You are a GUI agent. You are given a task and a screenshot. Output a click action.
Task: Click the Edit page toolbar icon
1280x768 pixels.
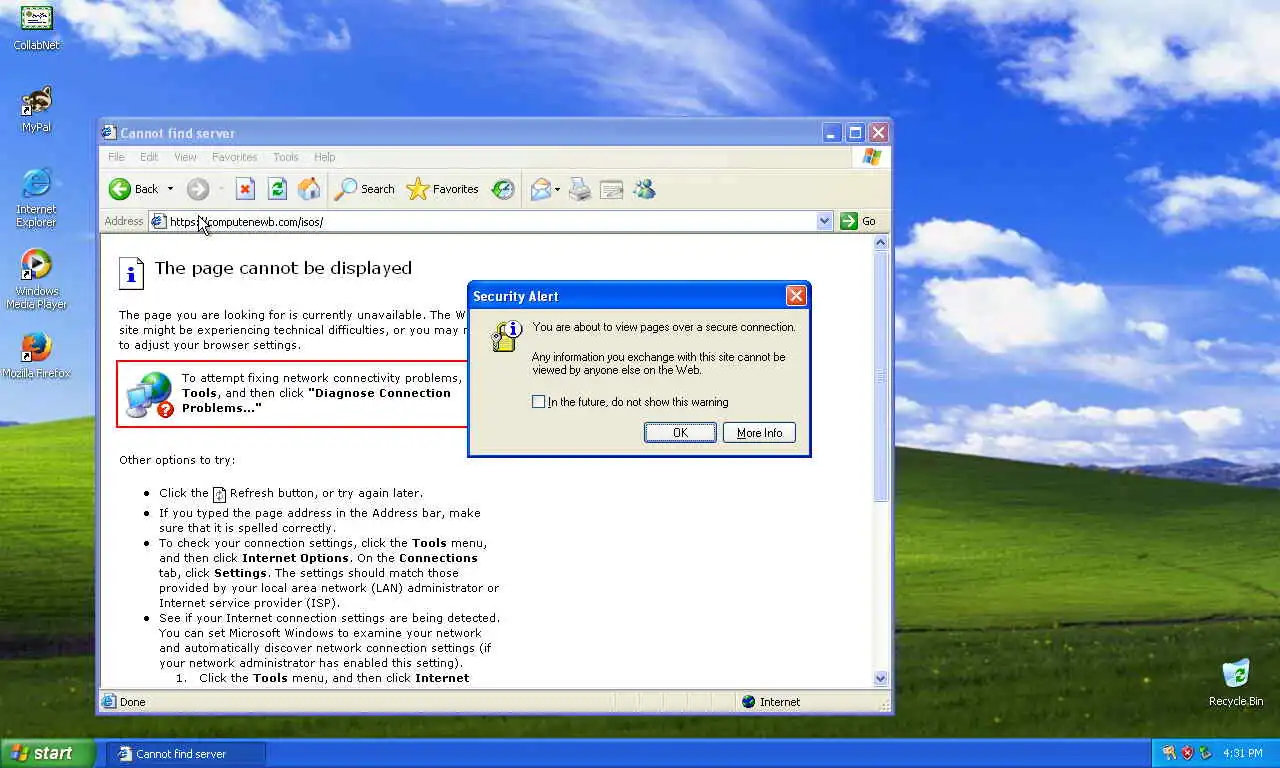[x=612, y=189]
